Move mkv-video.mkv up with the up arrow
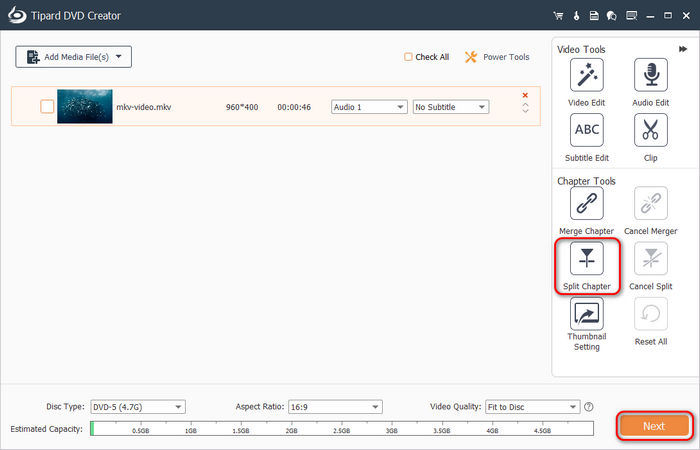700x450 pixels. point(525,105)
